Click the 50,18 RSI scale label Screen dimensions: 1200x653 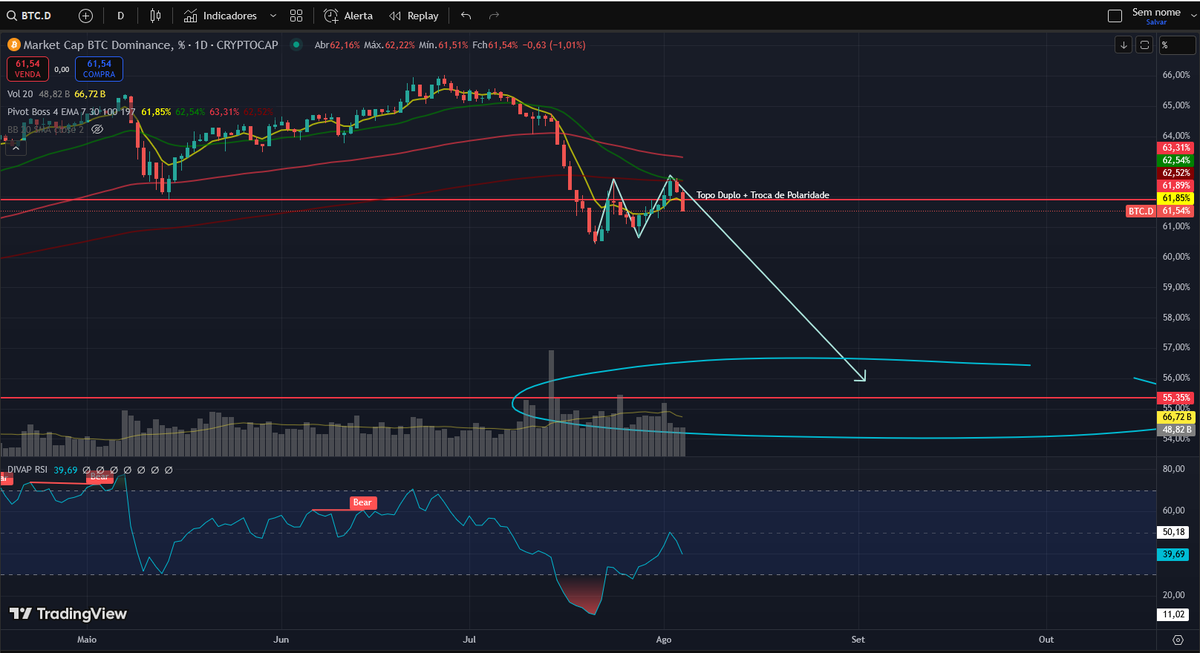point(1172,533)
